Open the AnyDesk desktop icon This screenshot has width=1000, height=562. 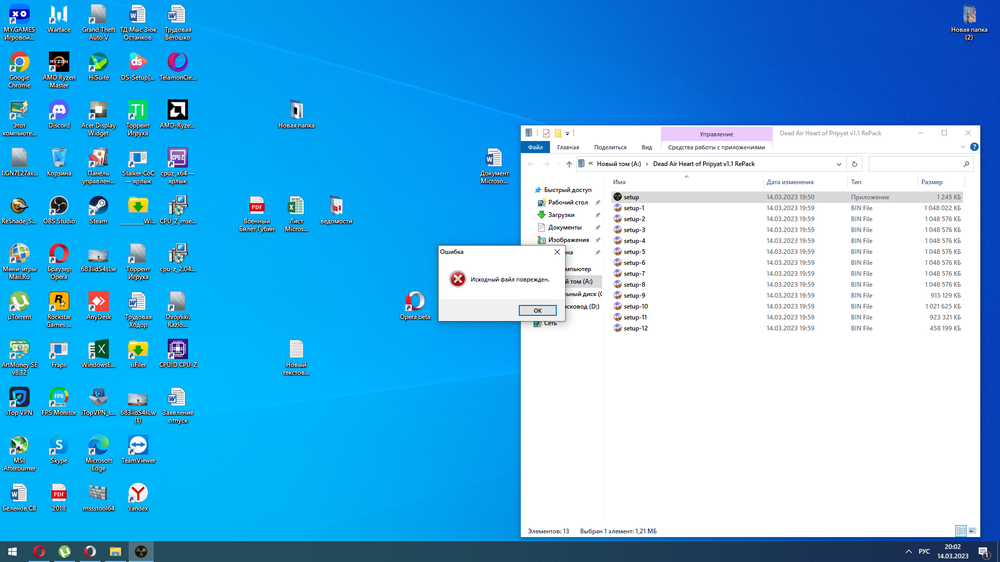[98, 301]
